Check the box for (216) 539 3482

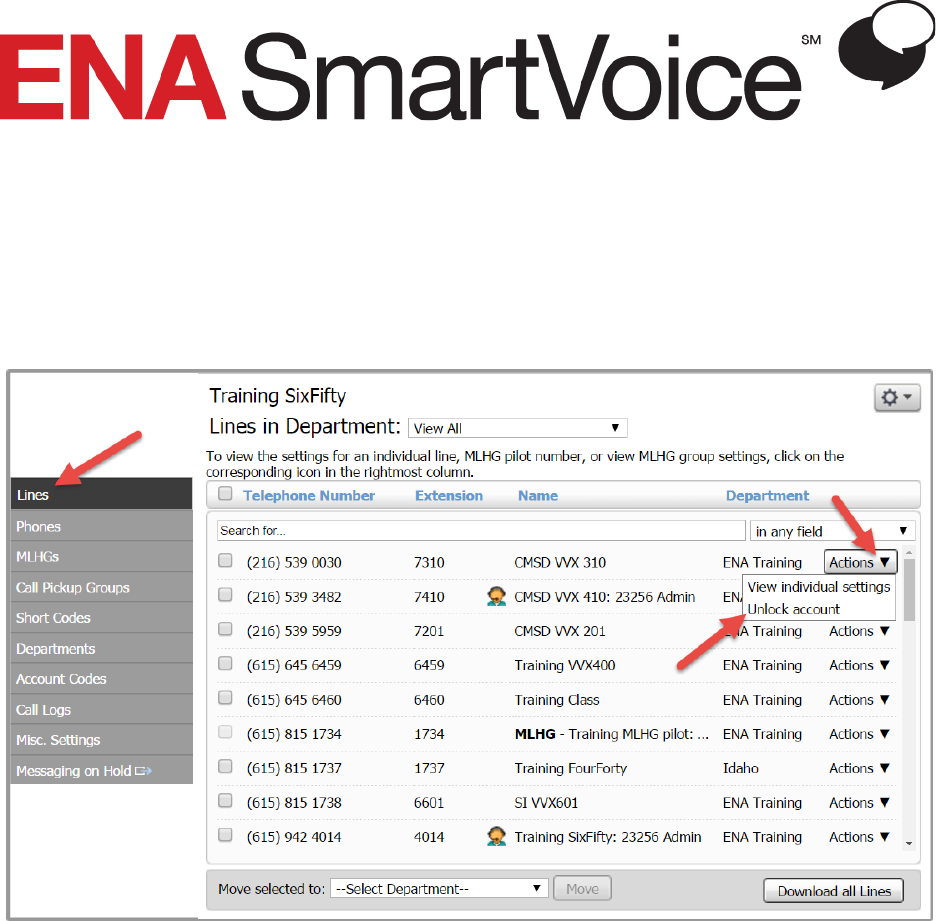(x=225, y=595)
